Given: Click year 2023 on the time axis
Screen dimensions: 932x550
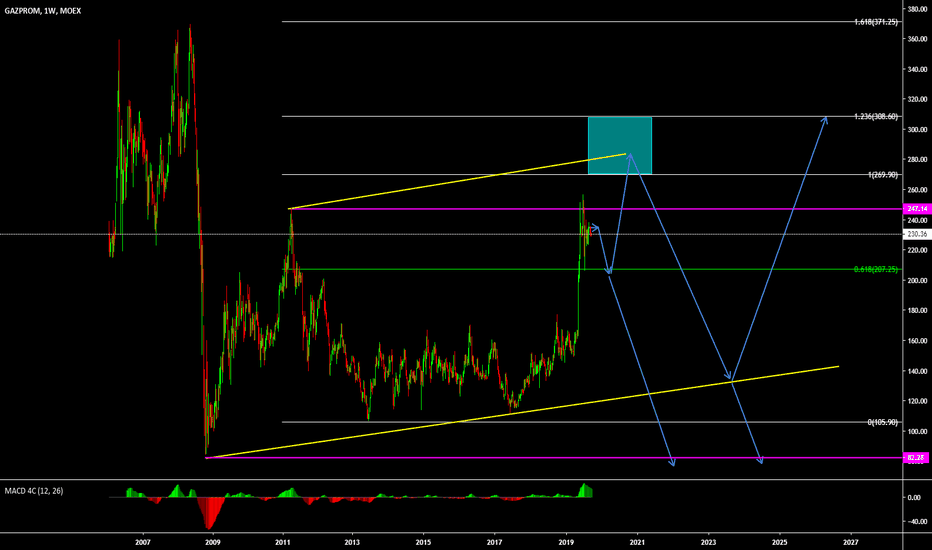Looking at the screenshot, I should pos(709,542).
